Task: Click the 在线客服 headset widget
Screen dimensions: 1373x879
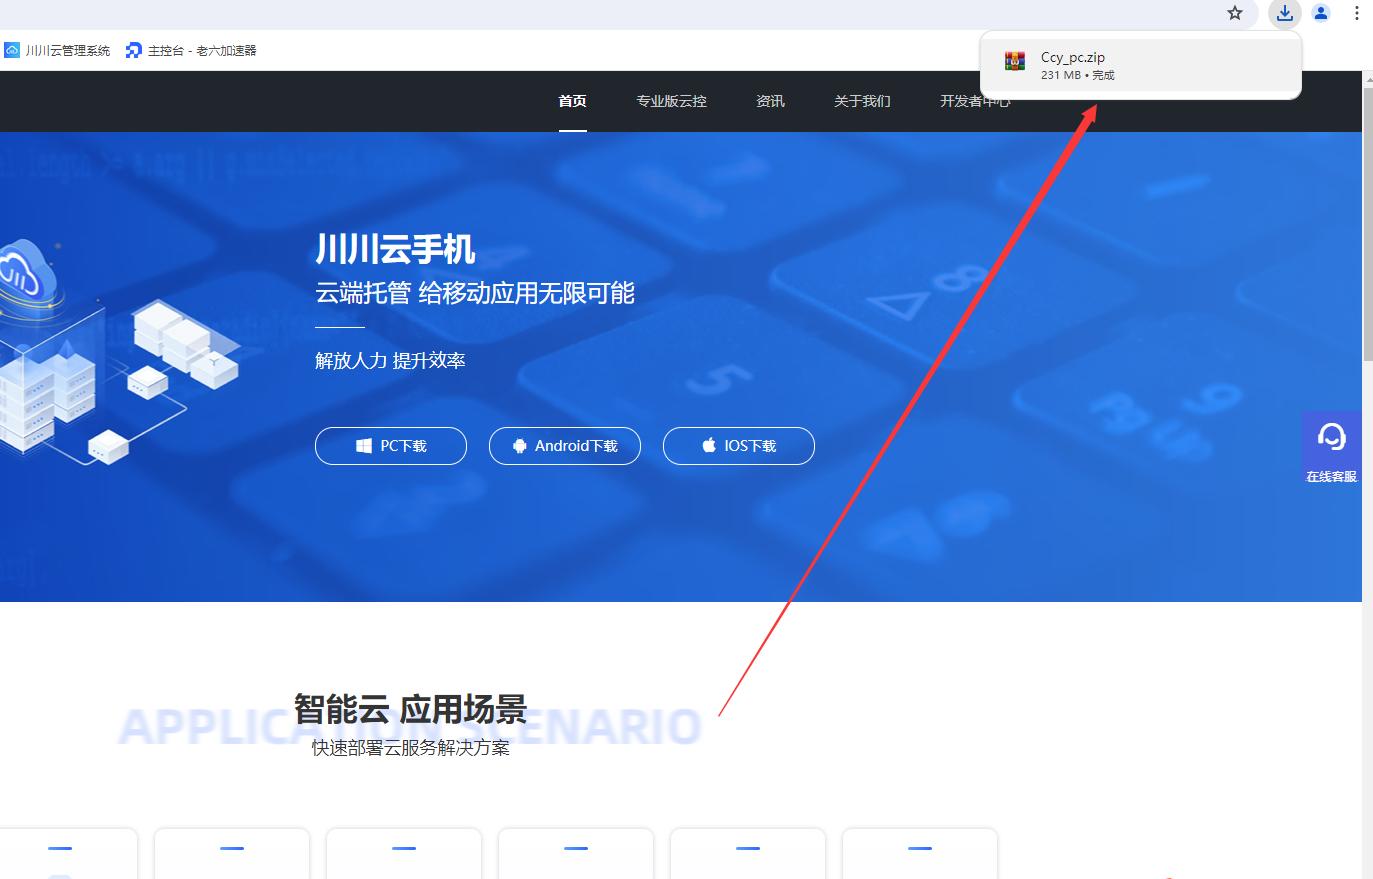Action: click(x=1331, y=447)
